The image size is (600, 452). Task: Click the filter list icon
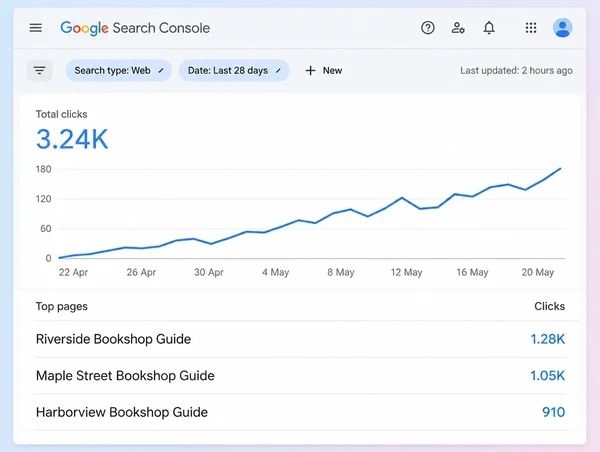click(39, 70)
